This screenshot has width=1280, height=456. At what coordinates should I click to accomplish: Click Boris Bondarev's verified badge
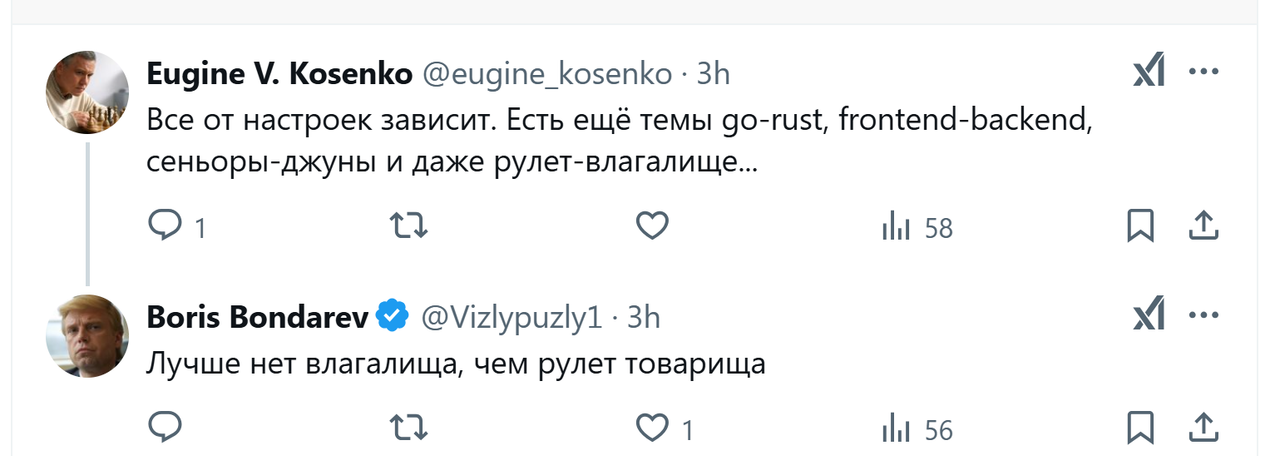392,317
